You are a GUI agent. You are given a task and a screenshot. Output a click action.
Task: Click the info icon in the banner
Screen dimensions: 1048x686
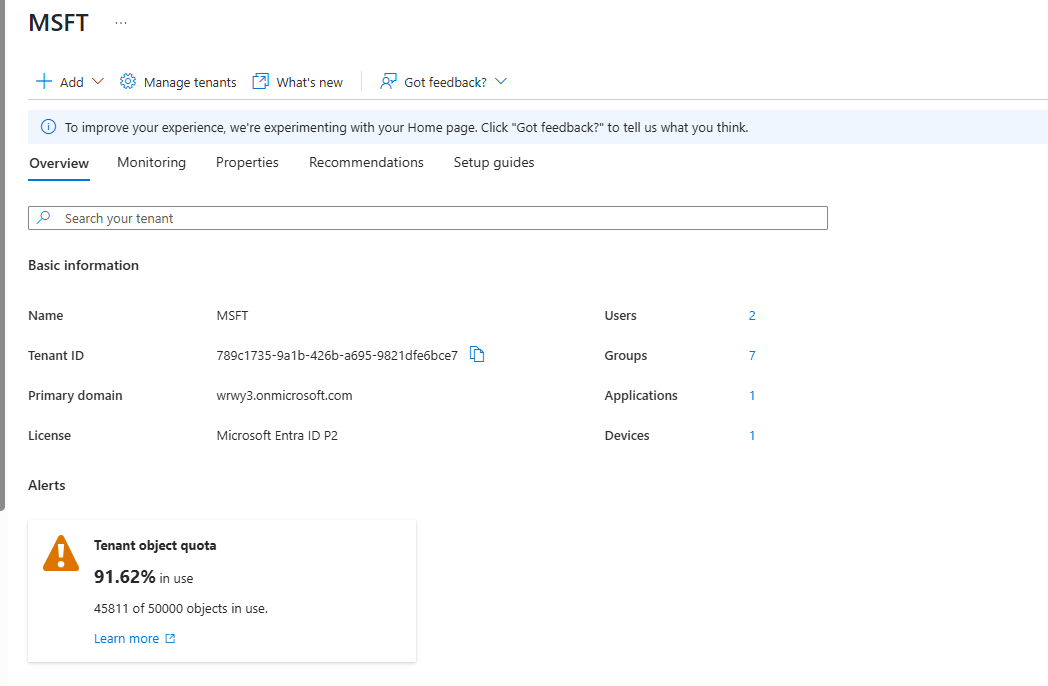click(49, 127)
